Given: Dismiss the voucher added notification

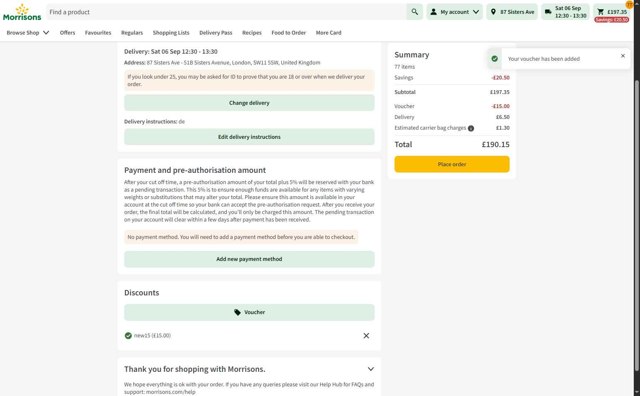Looking at the screenshot, I should (623, 56).
